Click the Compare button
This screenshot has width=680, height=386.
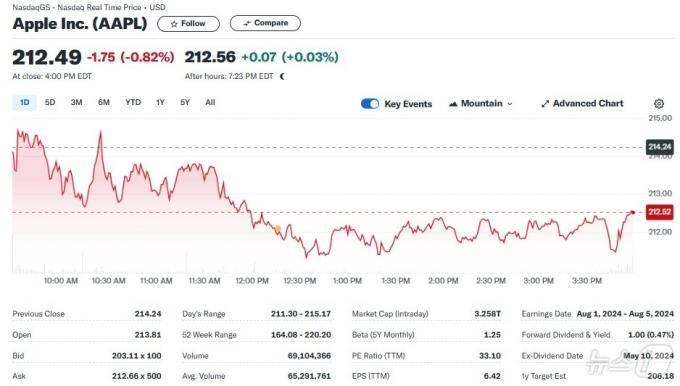(x=265, y=23)
